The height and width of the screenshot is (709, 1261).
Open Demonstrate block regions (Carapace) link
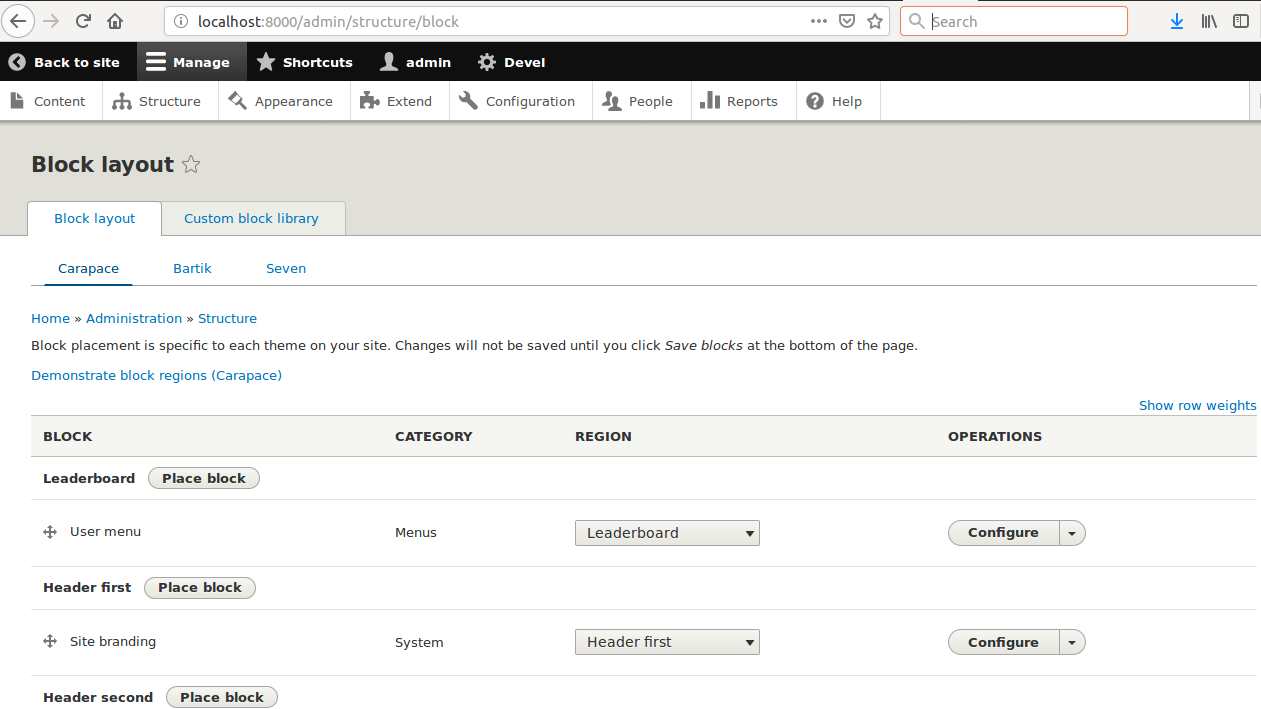point(156,376)
